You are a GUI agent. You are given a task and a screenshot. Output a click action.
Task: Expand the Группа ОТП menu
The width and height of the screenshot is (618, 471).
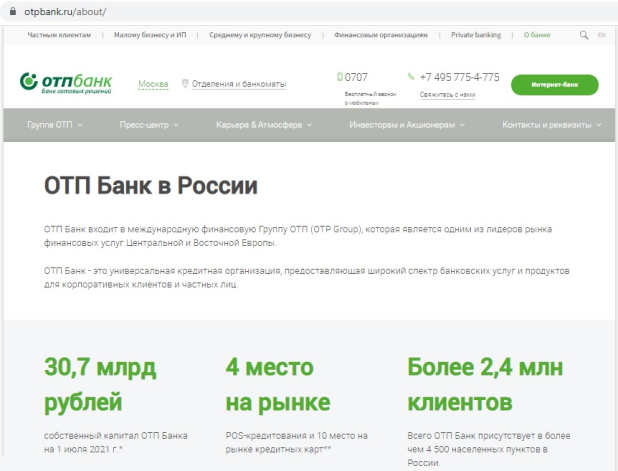pos(55,125)
